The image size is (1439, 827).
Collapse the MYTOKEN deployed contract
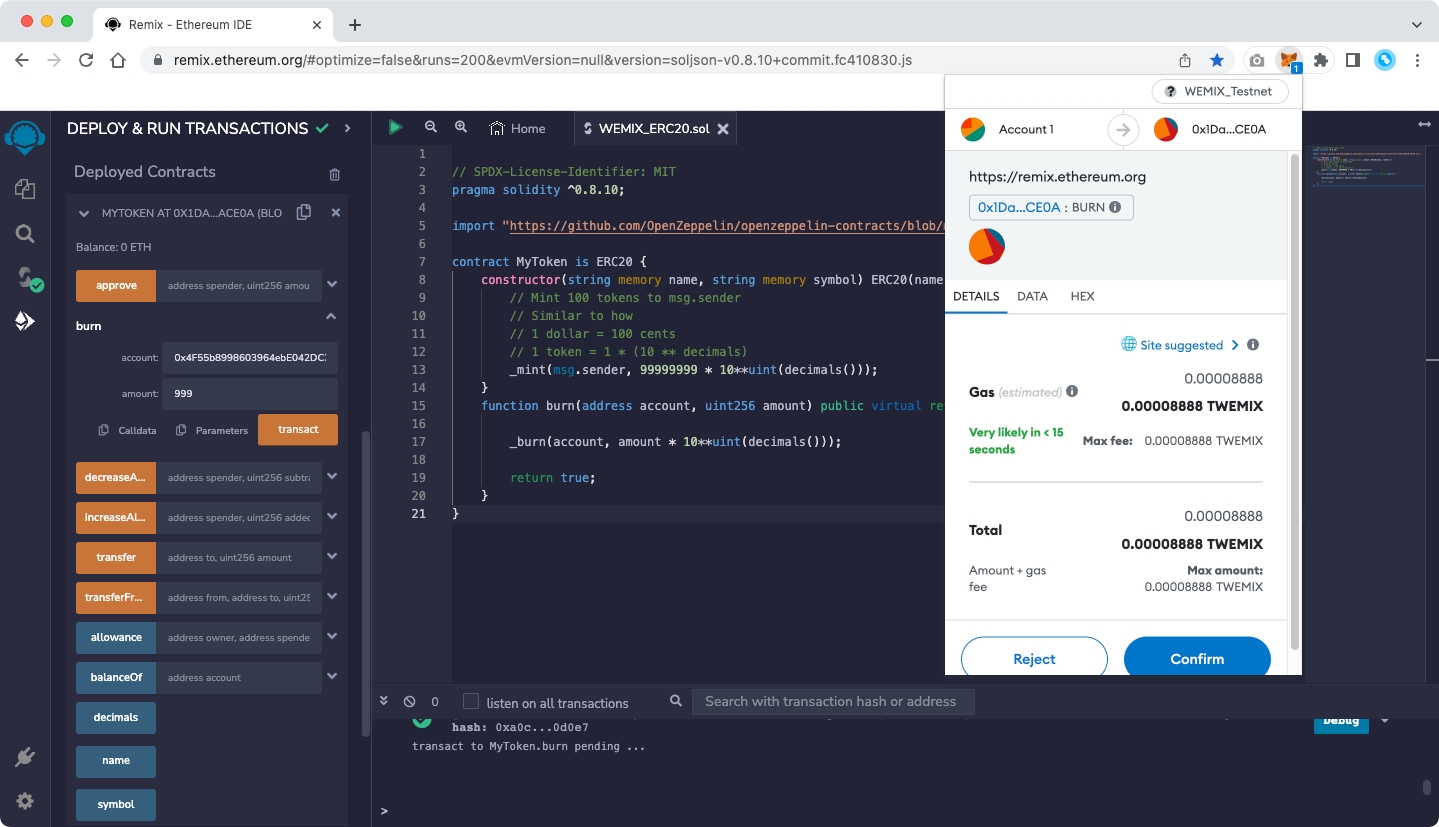pyautogui.click(x=84, y=213)
